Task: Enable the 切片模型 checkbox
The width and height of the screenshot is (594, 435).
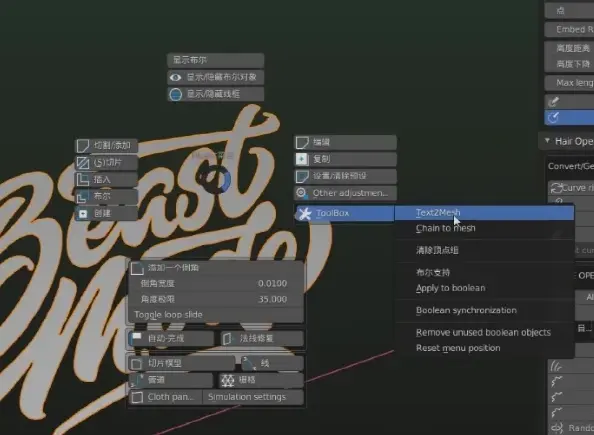Action: [136, 364]
